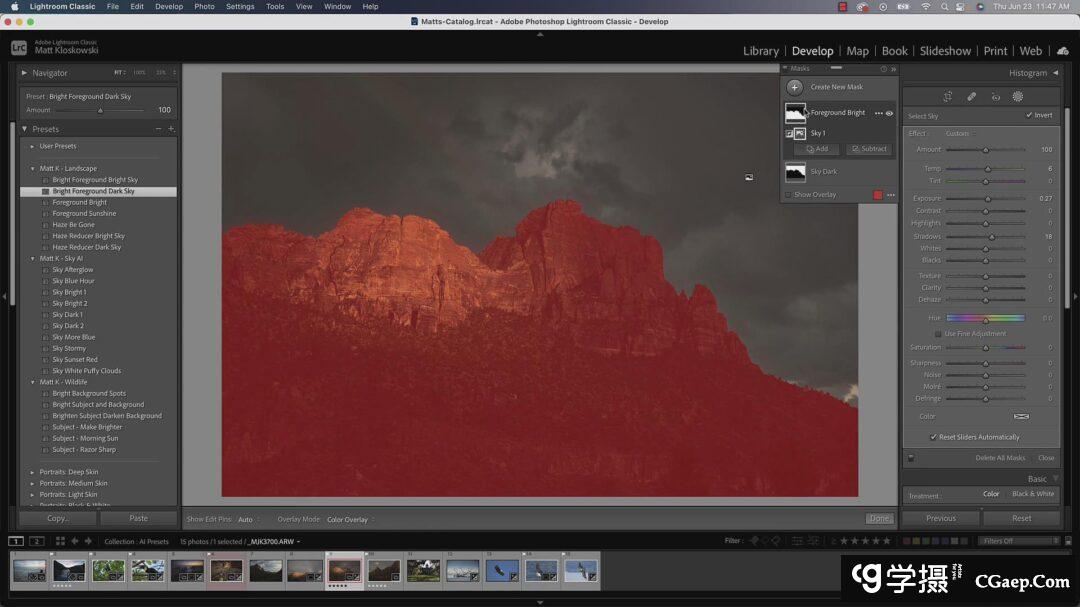Click the Subtract button under Sky 1
This screenshot has height=607, width=1080.
tap(869, 149)
